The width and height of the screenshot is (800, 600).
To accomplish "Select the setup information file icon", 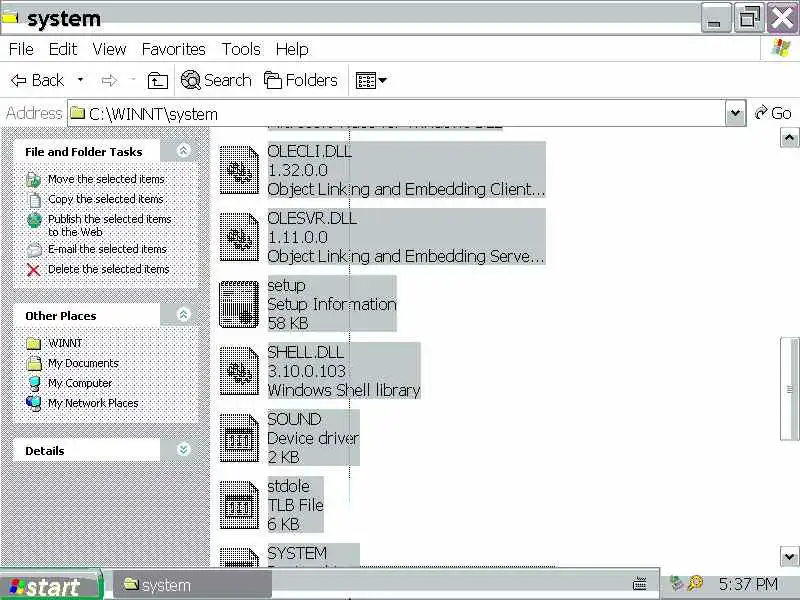I will [x=239, y=304].
